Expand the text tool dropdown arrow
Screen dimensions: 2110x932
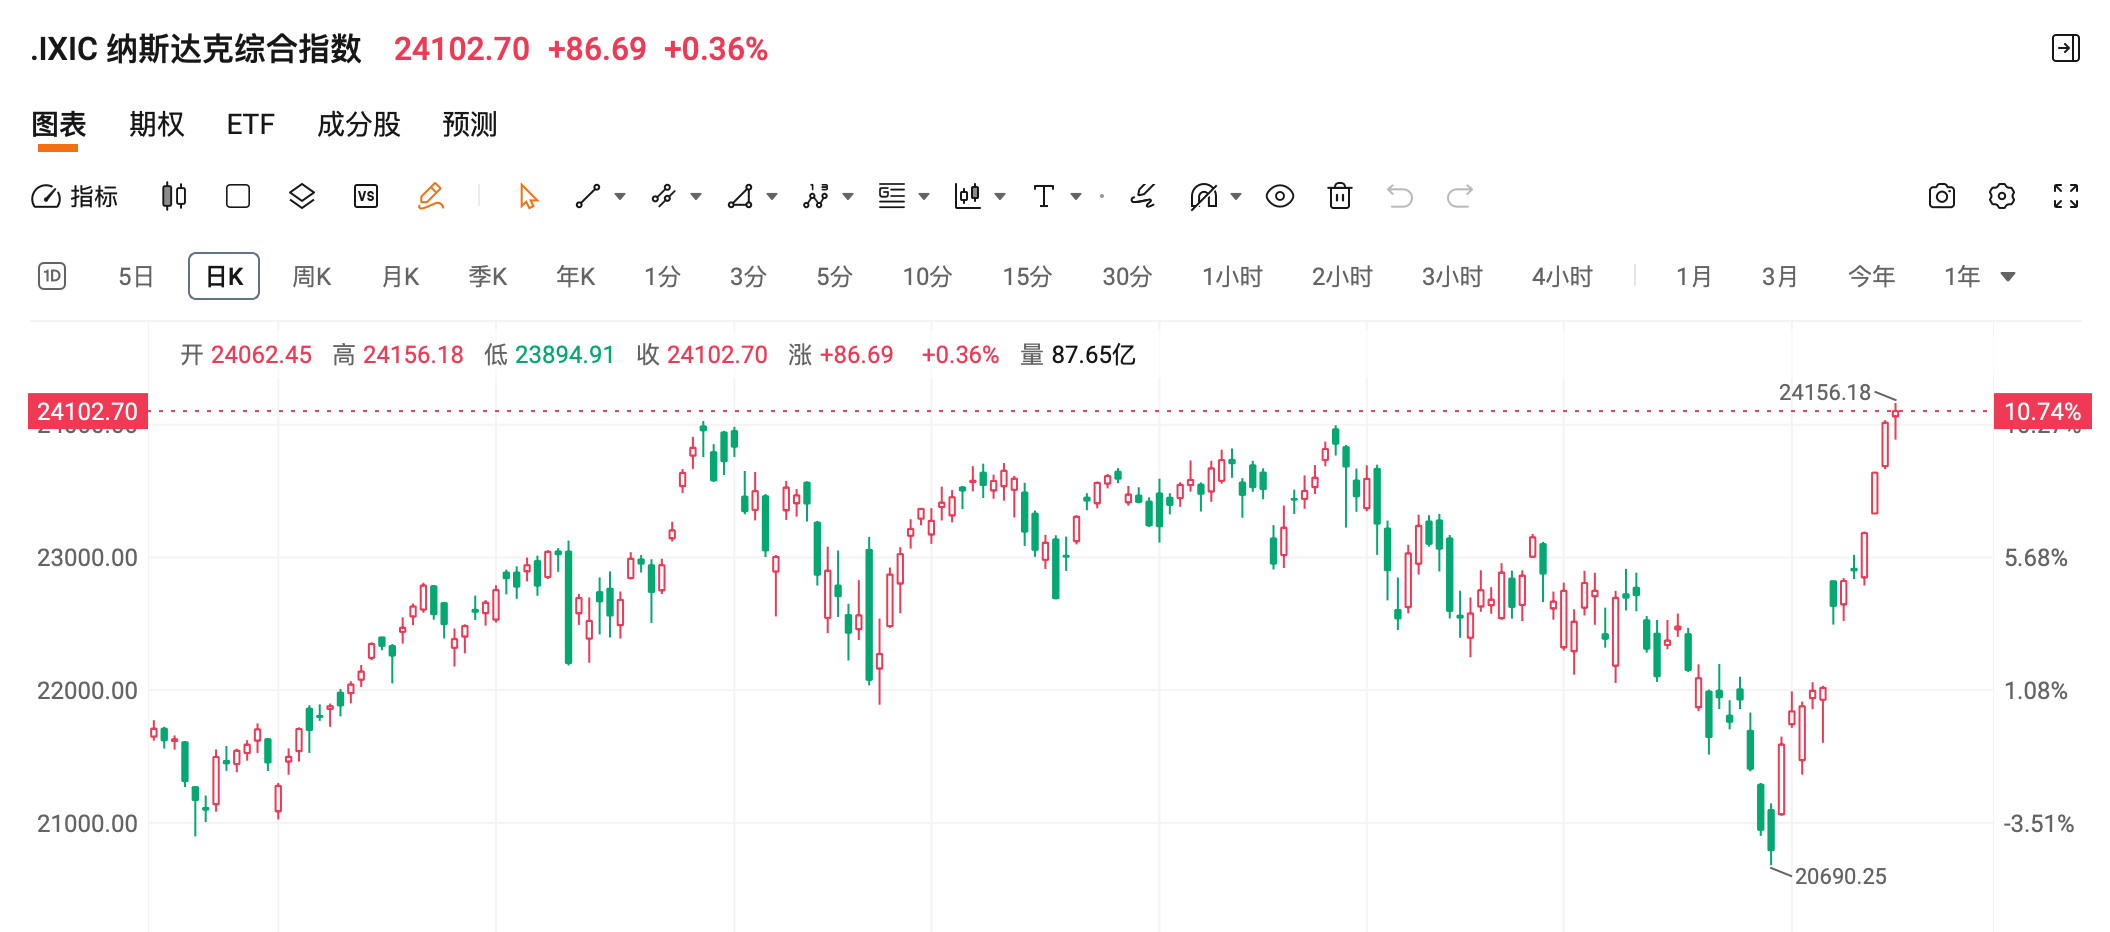(x=1076, y=196)
